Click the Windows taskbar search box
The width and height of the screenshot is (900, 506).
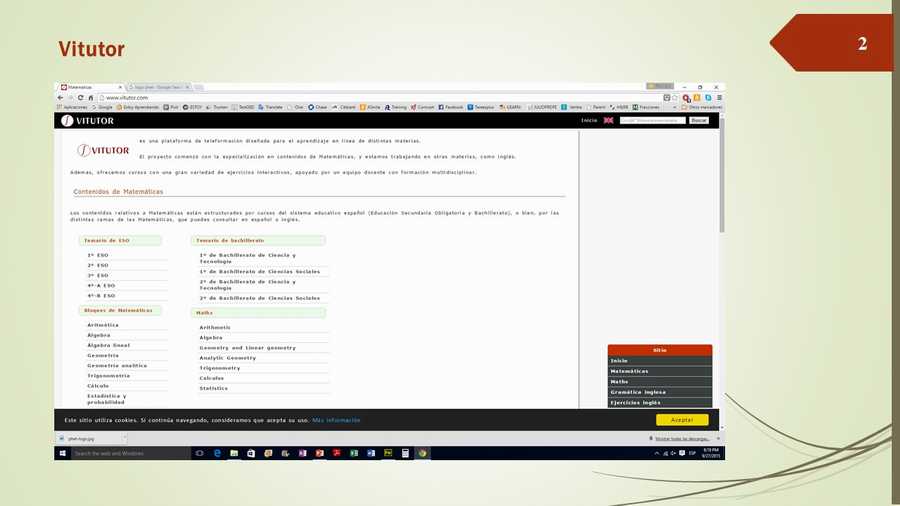(131, 453)
